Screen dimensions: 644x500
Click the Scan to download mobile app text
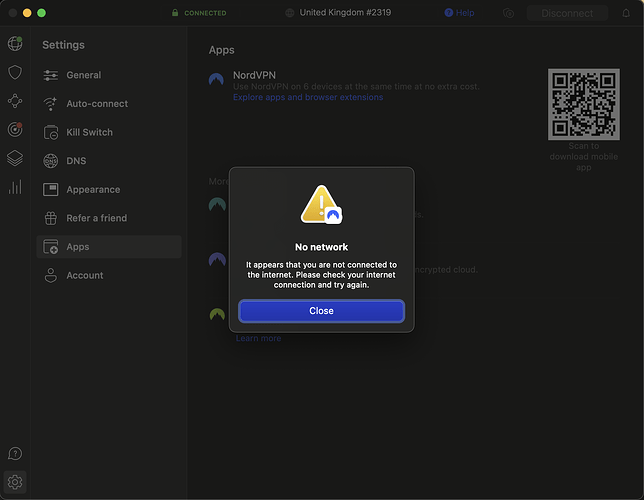pyautogui.click(x=584, y=157)
